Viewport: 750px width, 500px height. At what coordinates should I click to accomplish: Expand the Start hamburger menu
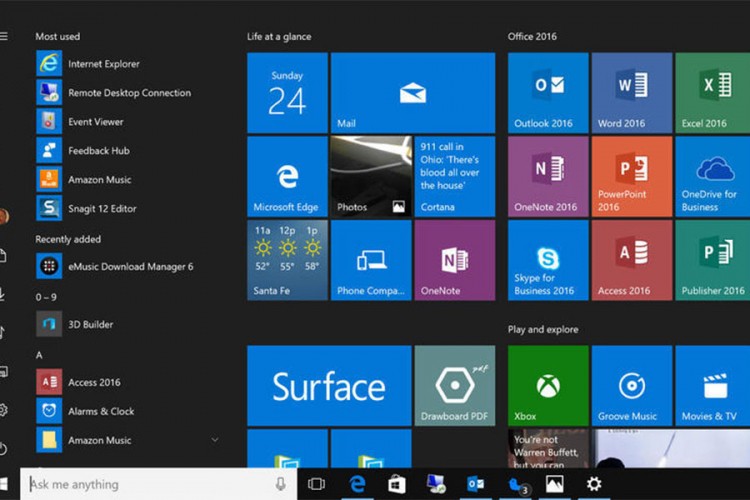pyautogui.click(x=4, y=36)
